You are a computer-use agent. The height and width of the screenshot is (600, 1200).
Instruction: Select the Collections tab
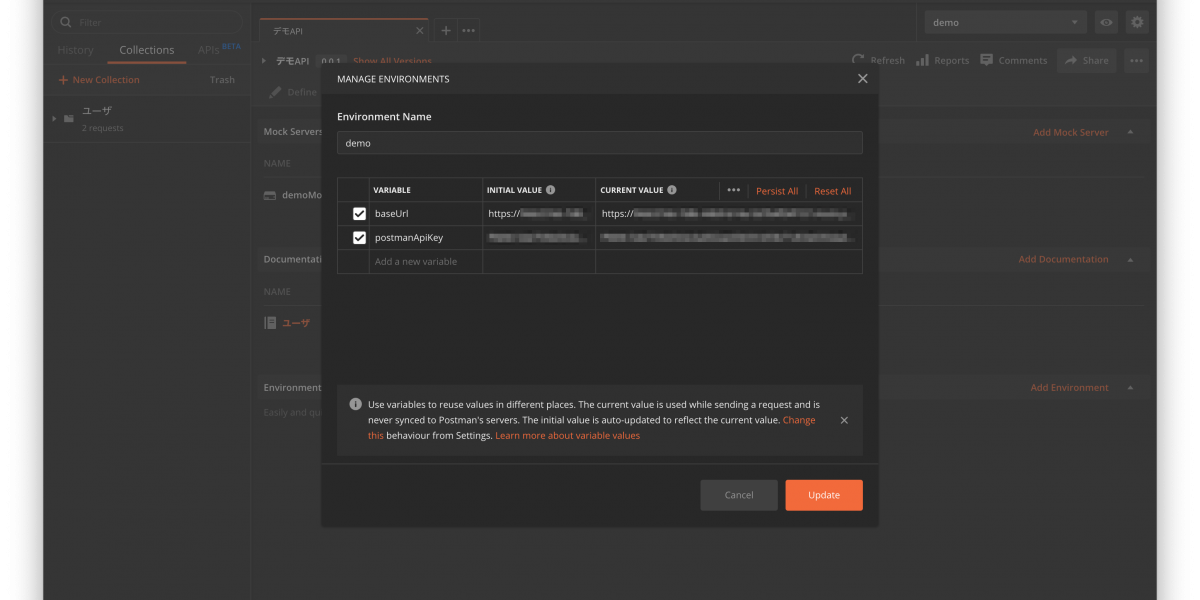pos(146,50)
